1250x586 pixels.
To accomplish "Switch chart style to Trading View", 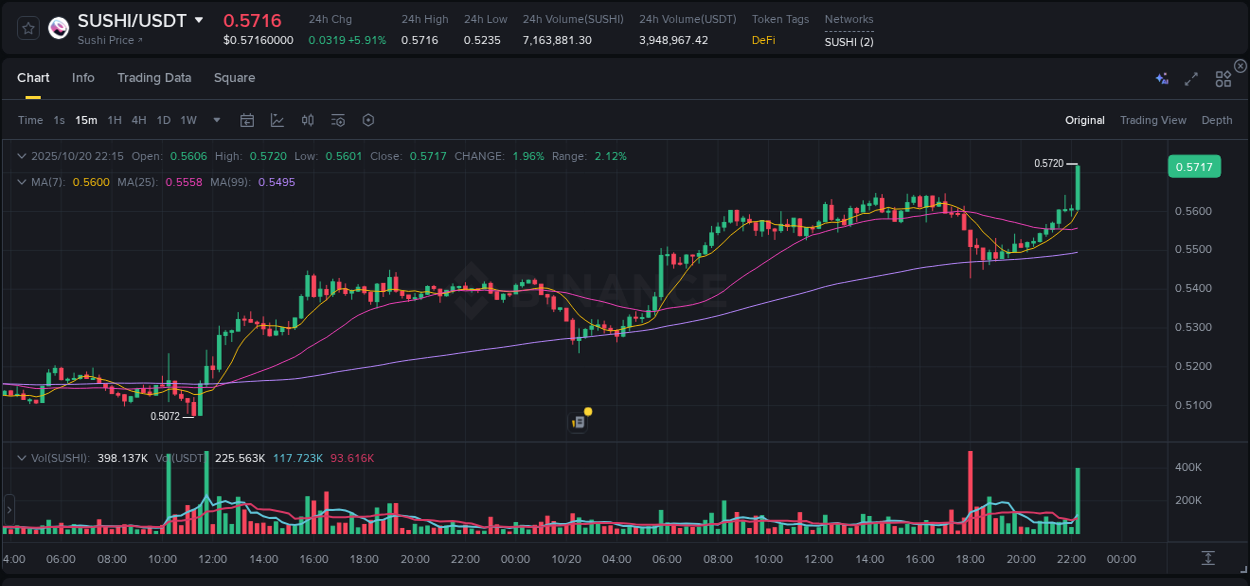I will (x=1153, y=120).
